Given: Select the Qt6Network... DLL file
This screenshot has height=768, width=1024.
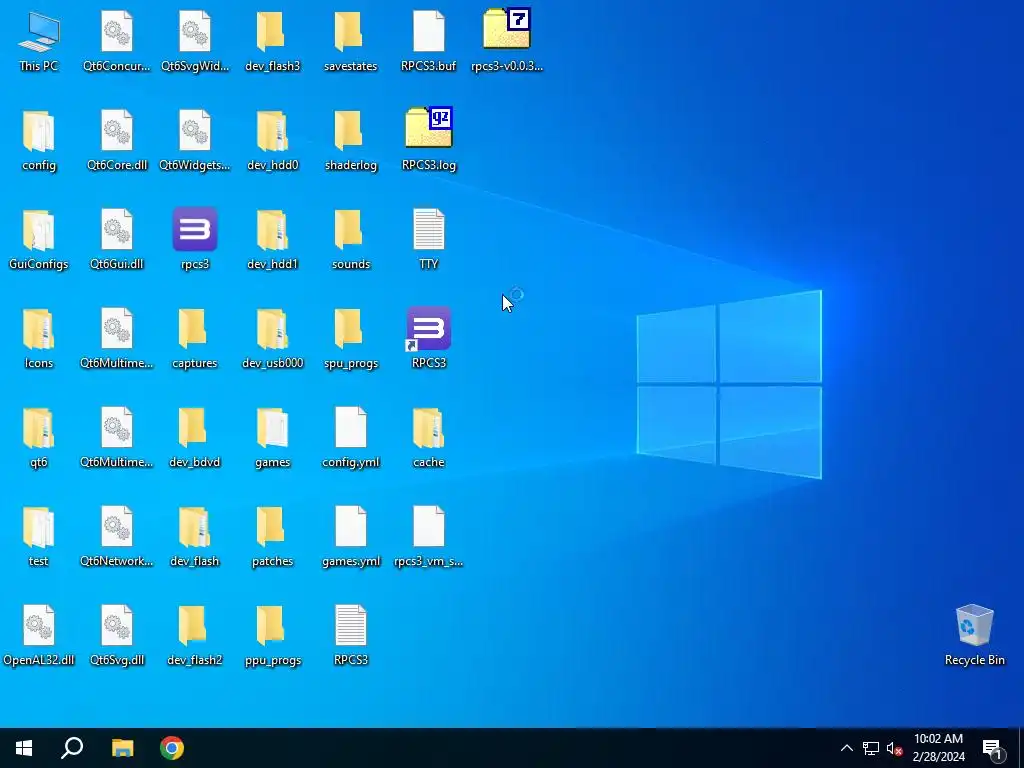Looking at the screenshot, I should point(117,537).
